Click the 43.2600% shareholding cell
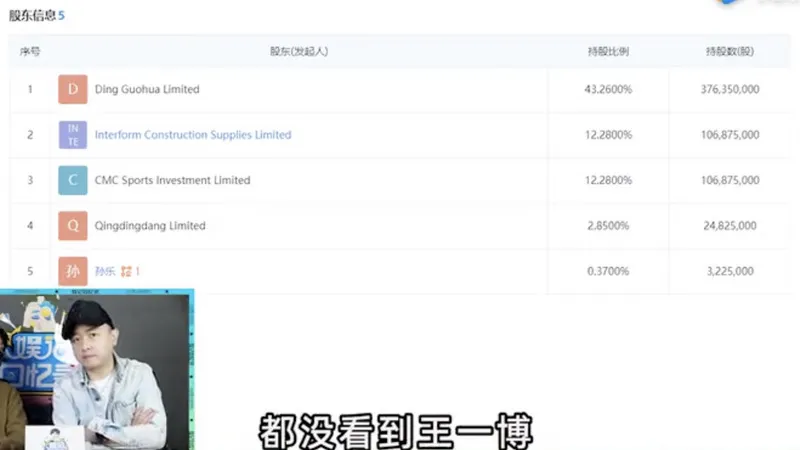 (608, 89)
